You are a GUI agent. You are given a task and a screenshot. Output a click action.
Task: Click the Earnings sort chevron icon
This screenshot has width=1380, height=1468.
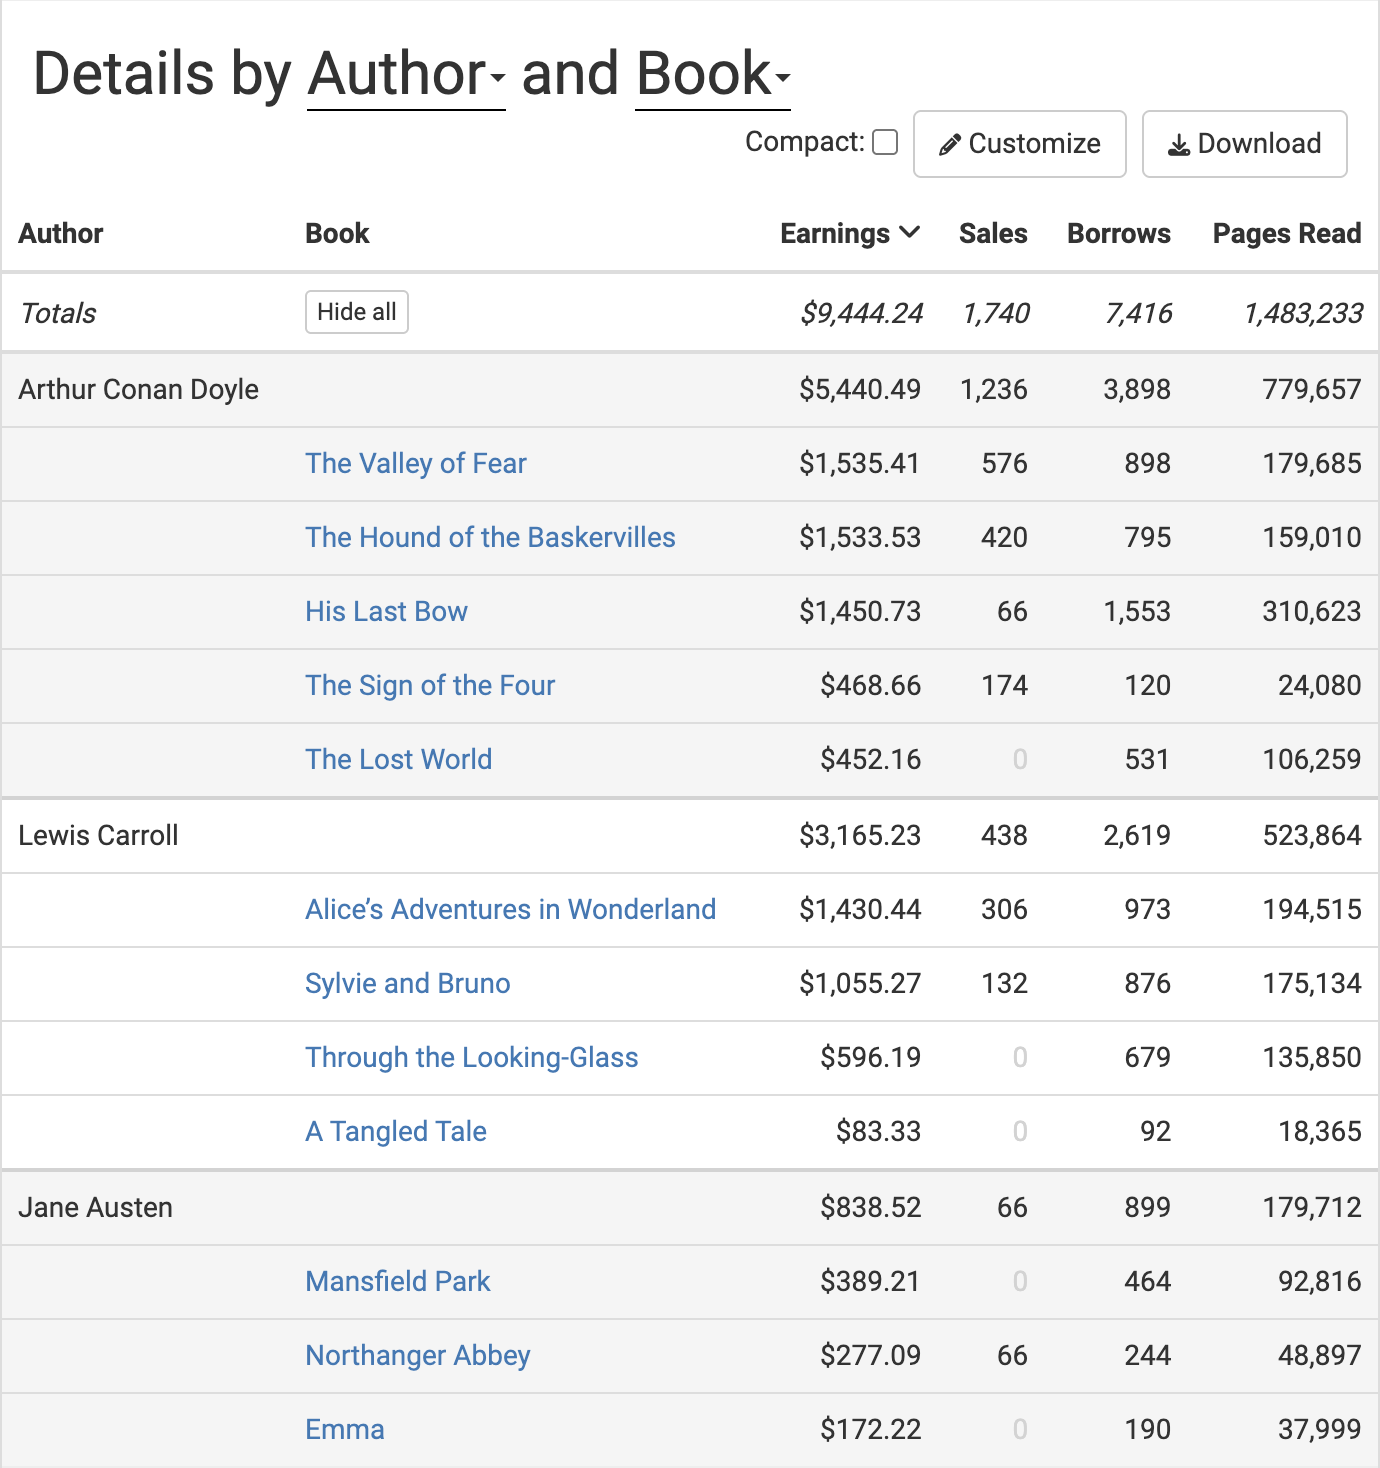[909, 232]
